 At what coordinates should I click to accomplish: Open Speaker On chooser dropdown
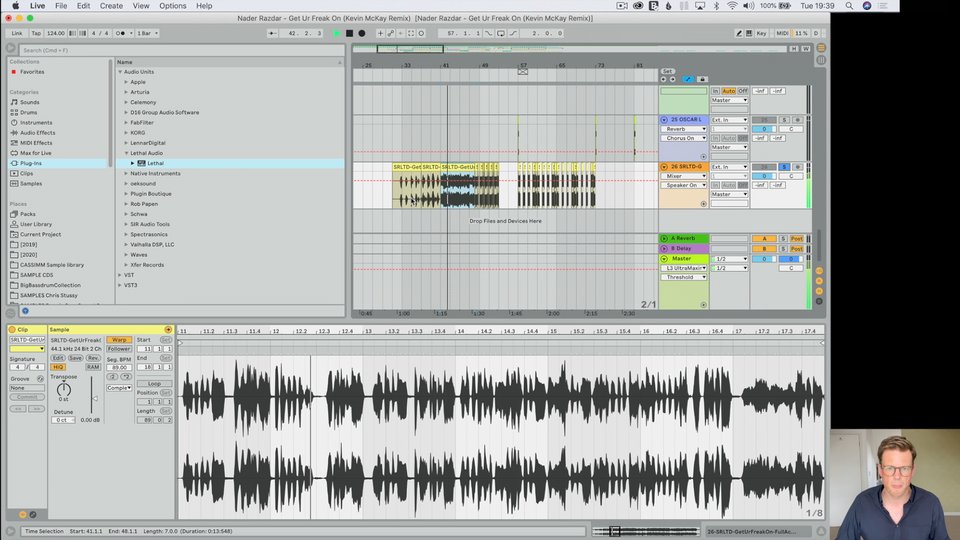point(683,185)
